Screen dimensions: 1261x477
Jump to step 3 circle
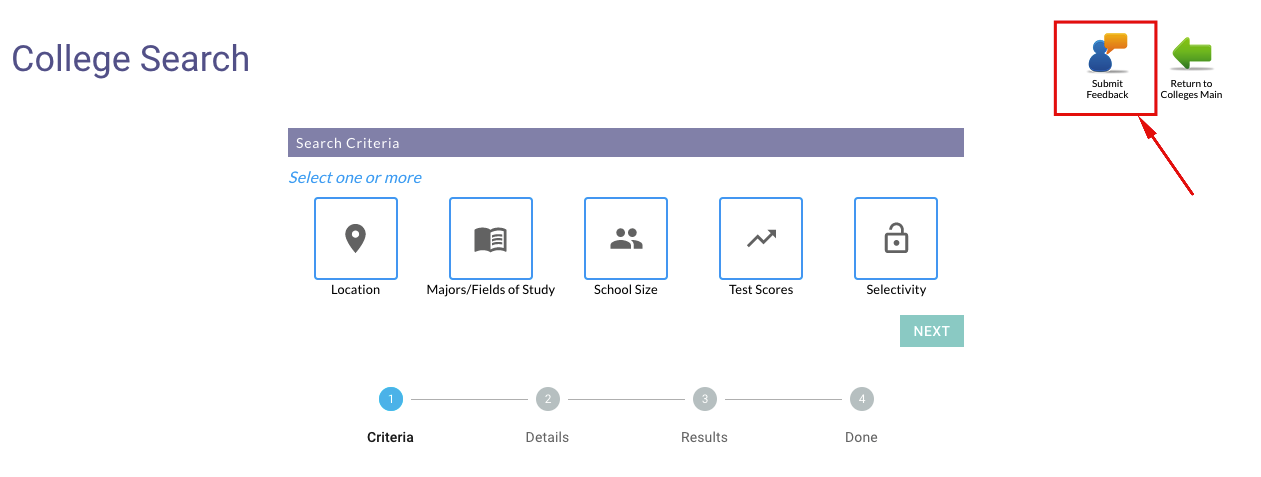pos(705,399)
